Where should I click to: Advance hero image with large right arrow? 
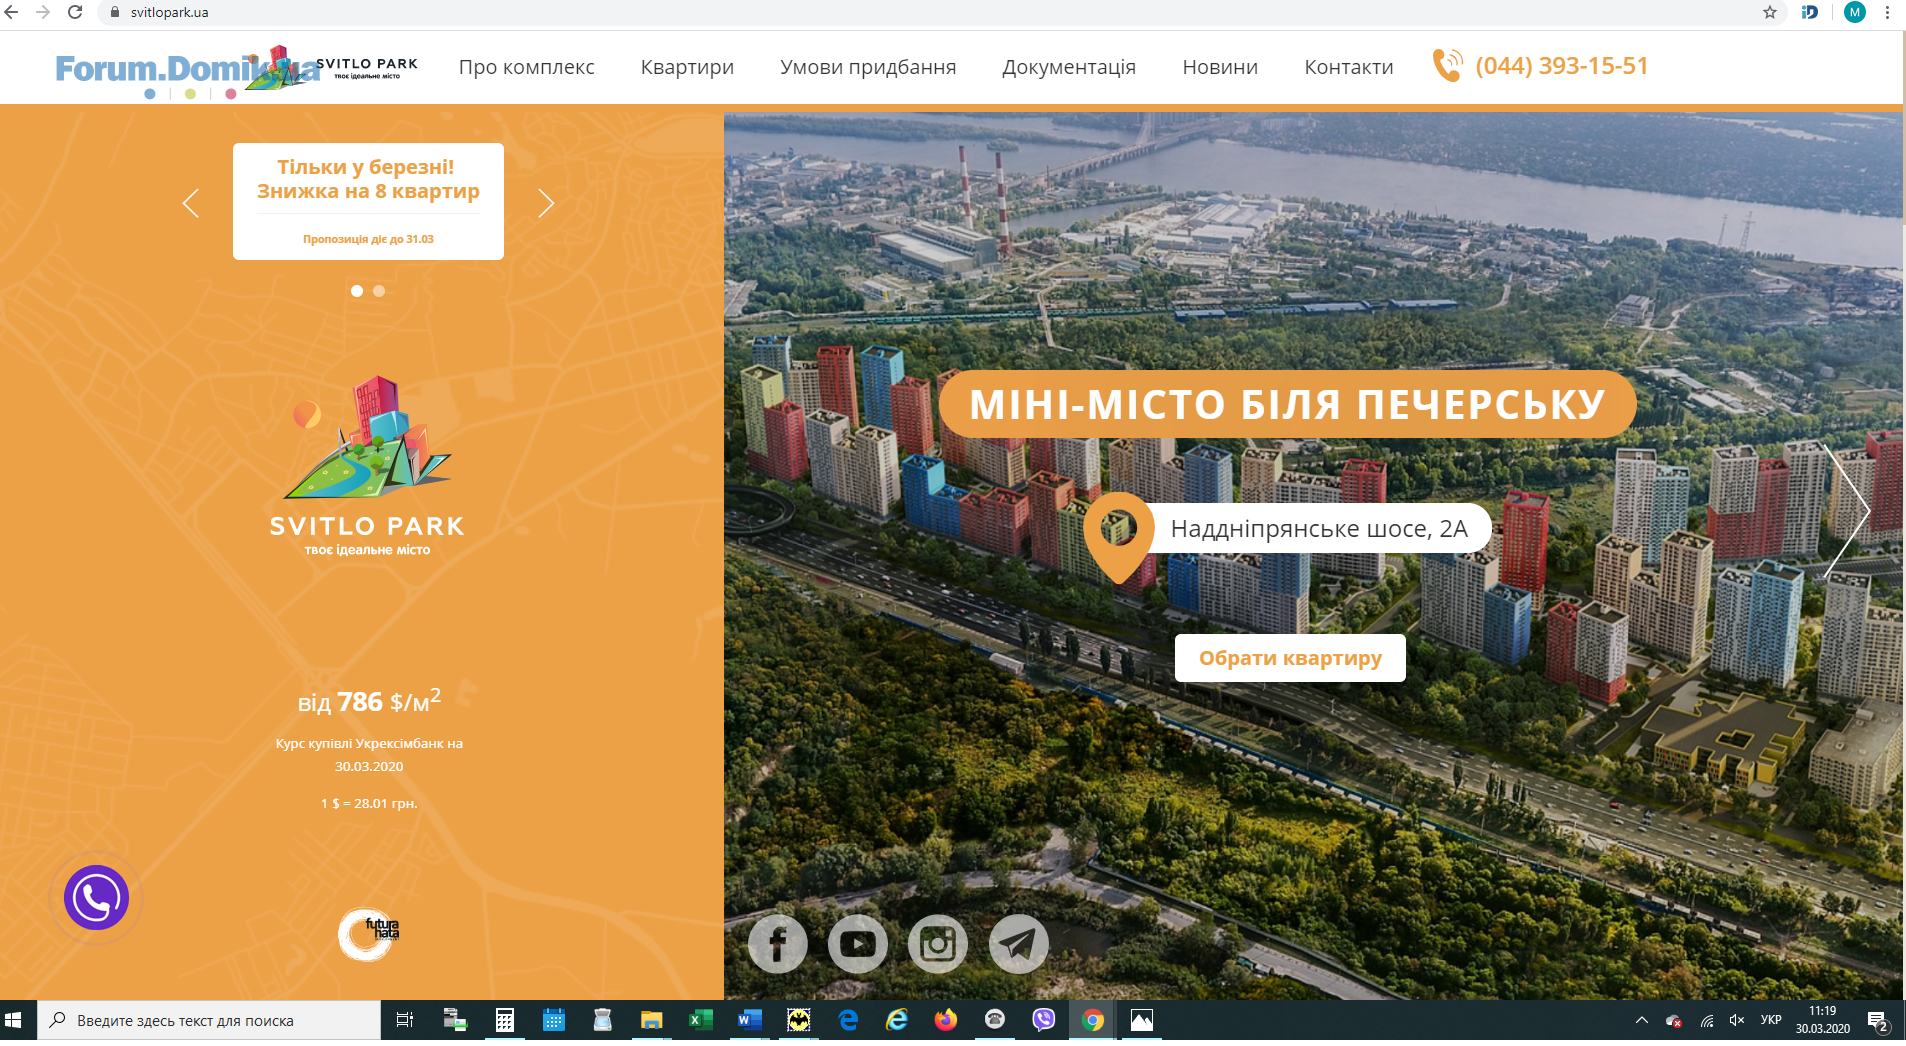click(x=1846, y=510)
